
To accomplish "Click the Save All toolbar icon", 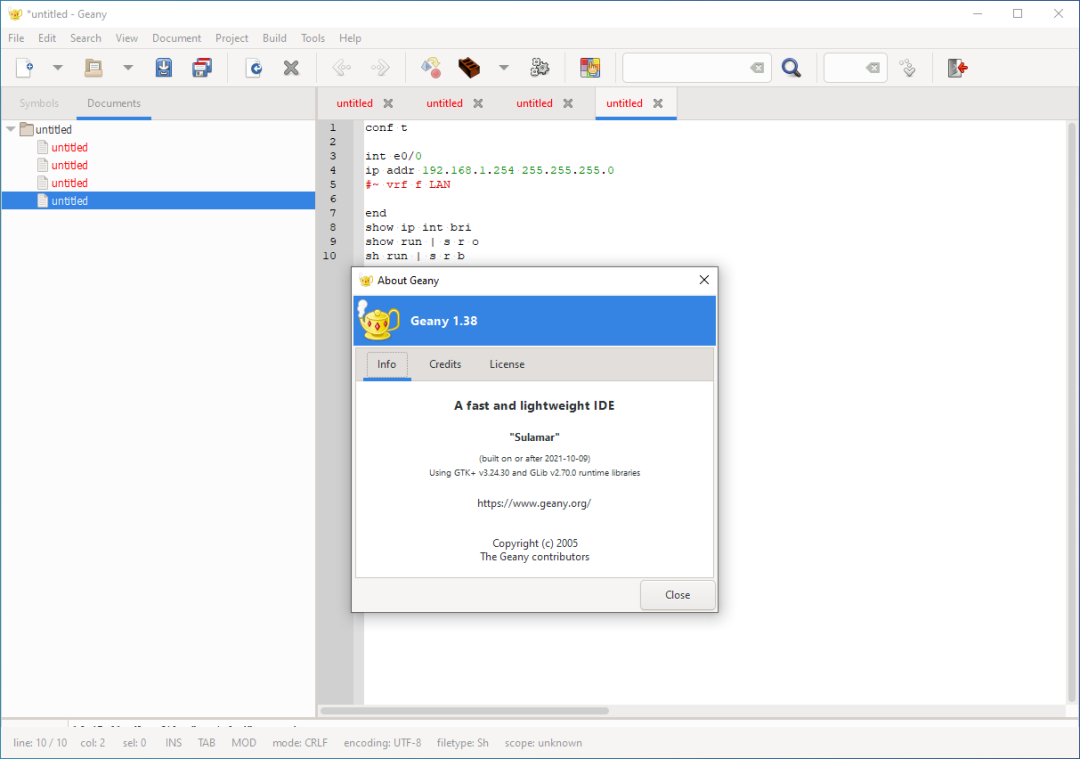I will tap(202, 67).
